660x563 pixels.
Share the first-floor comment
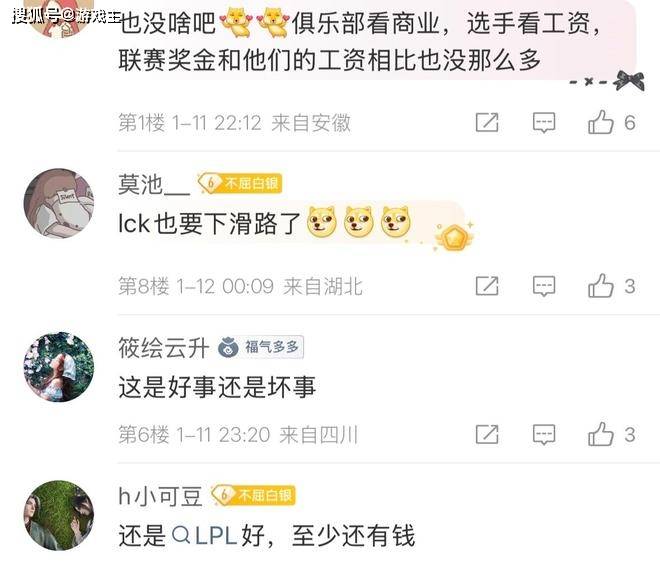coord(487,123)
